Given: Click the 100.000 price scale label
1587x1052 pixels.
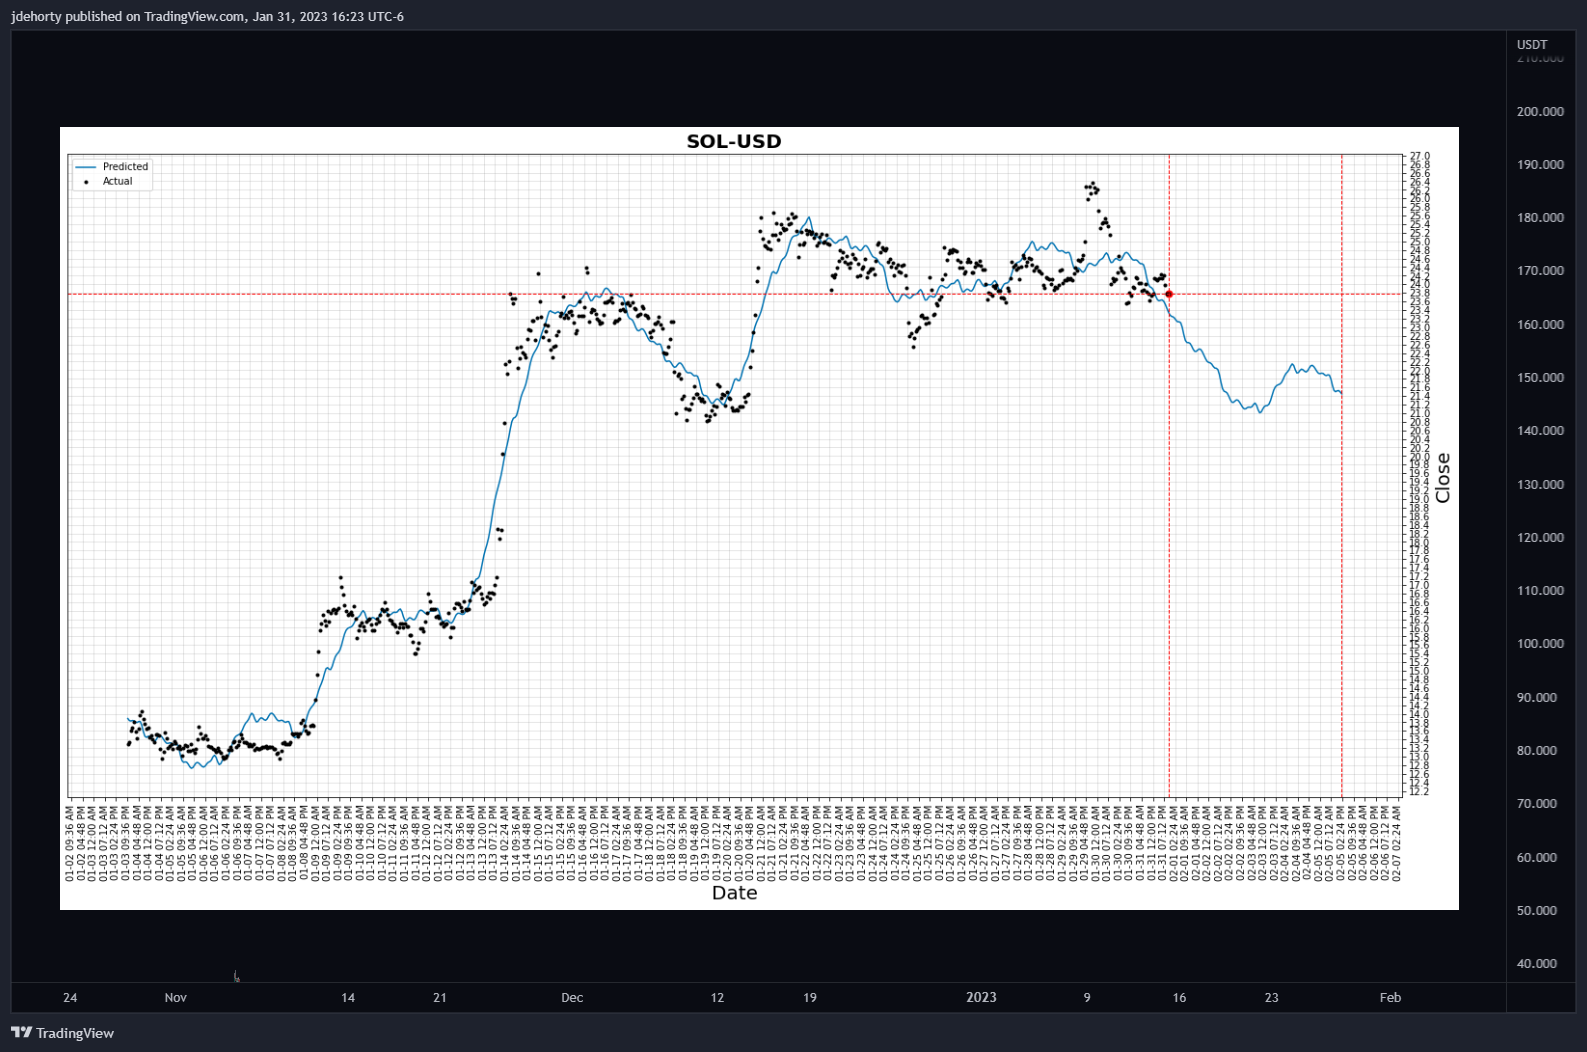Looking at the screenshot, I should 1540,643.
